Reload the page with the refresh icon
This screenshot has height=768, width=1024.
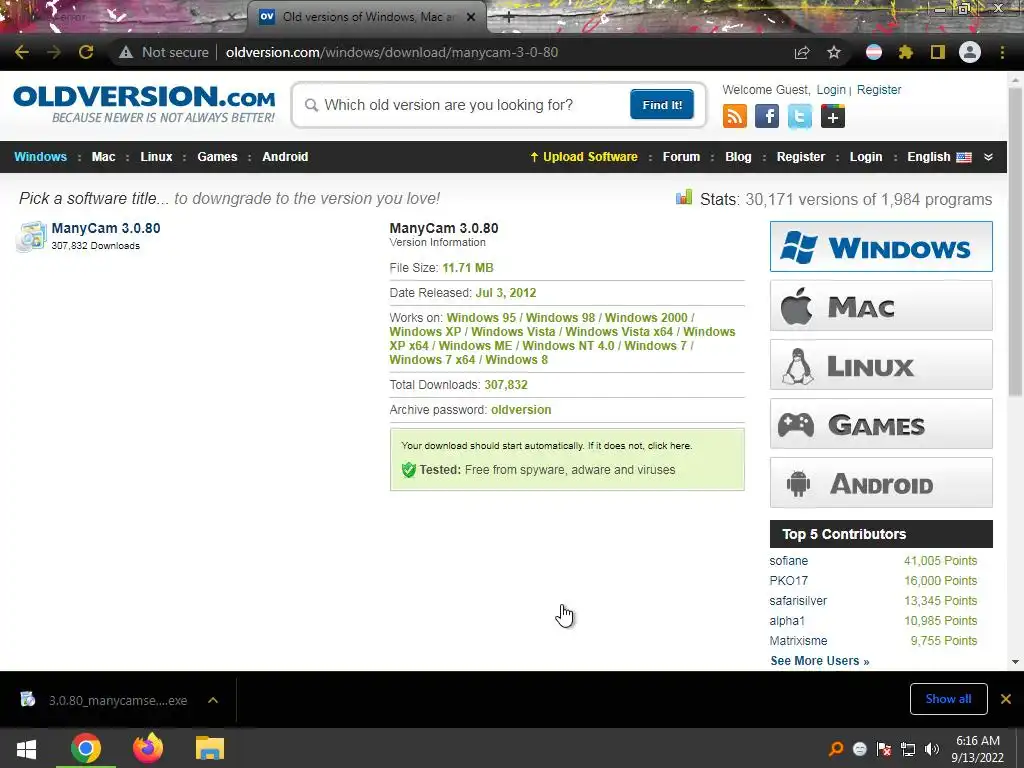click(86, 52)
